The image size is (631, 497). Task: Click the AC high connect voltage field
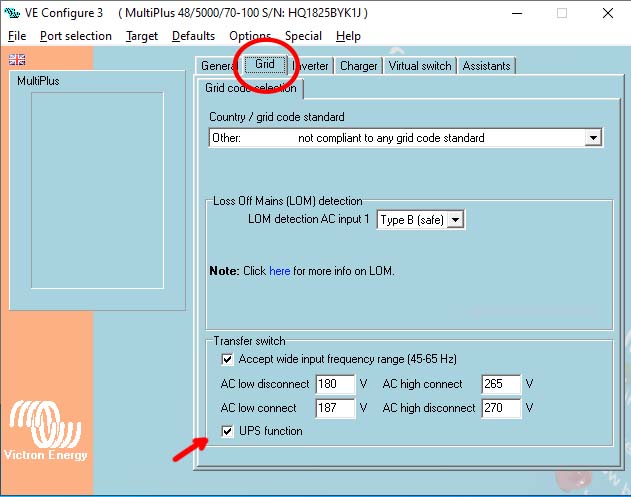(x=500, y=384)
